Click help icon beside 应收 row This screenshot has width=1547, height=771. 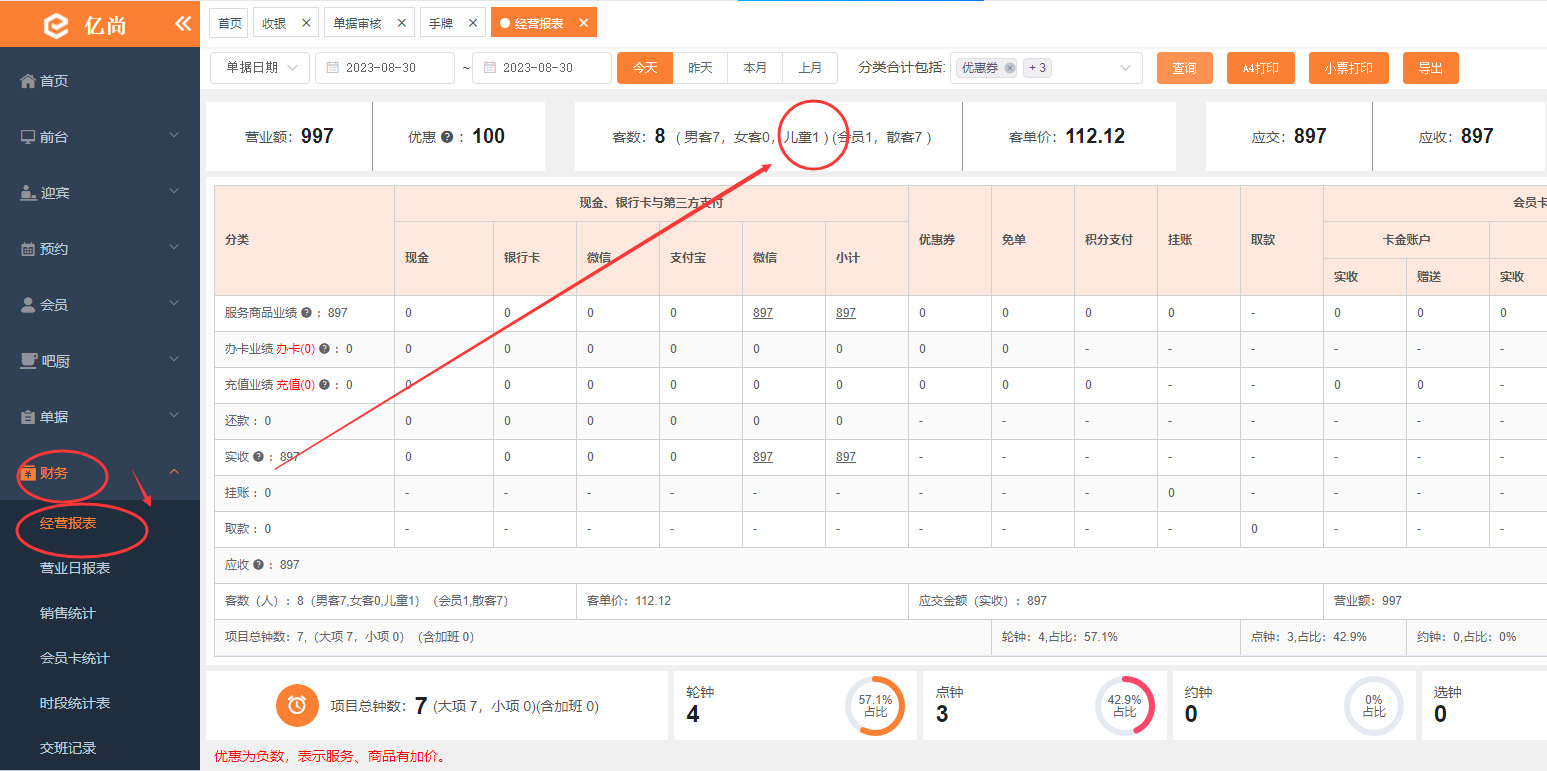[x=257, y=565]
